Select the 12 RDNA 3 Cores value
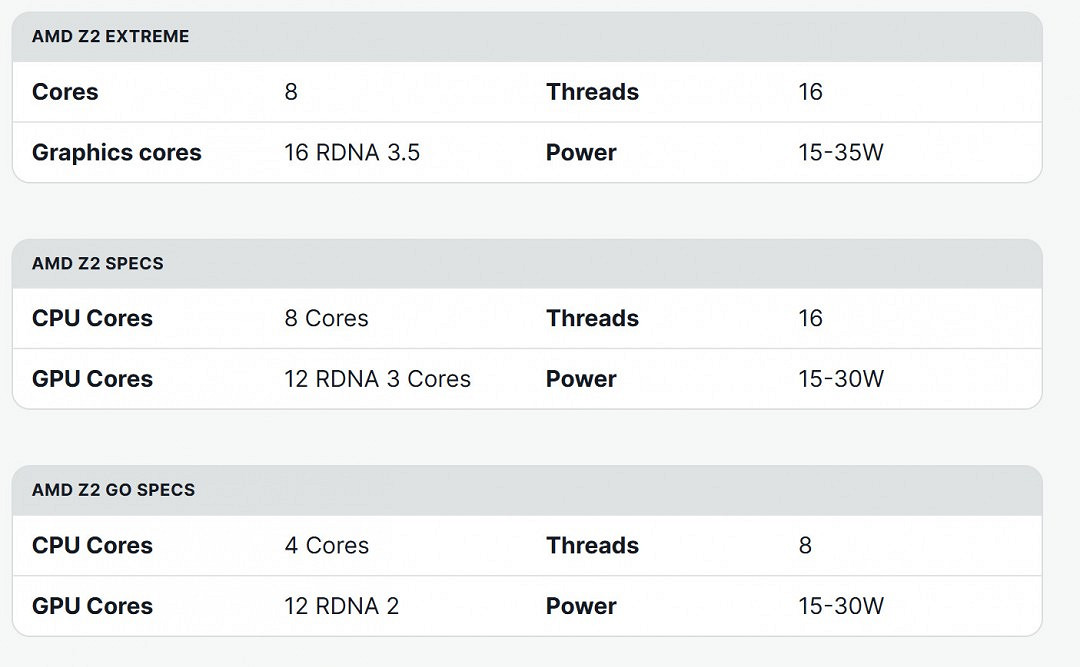1080x667 pixels. tap(377, 379)
